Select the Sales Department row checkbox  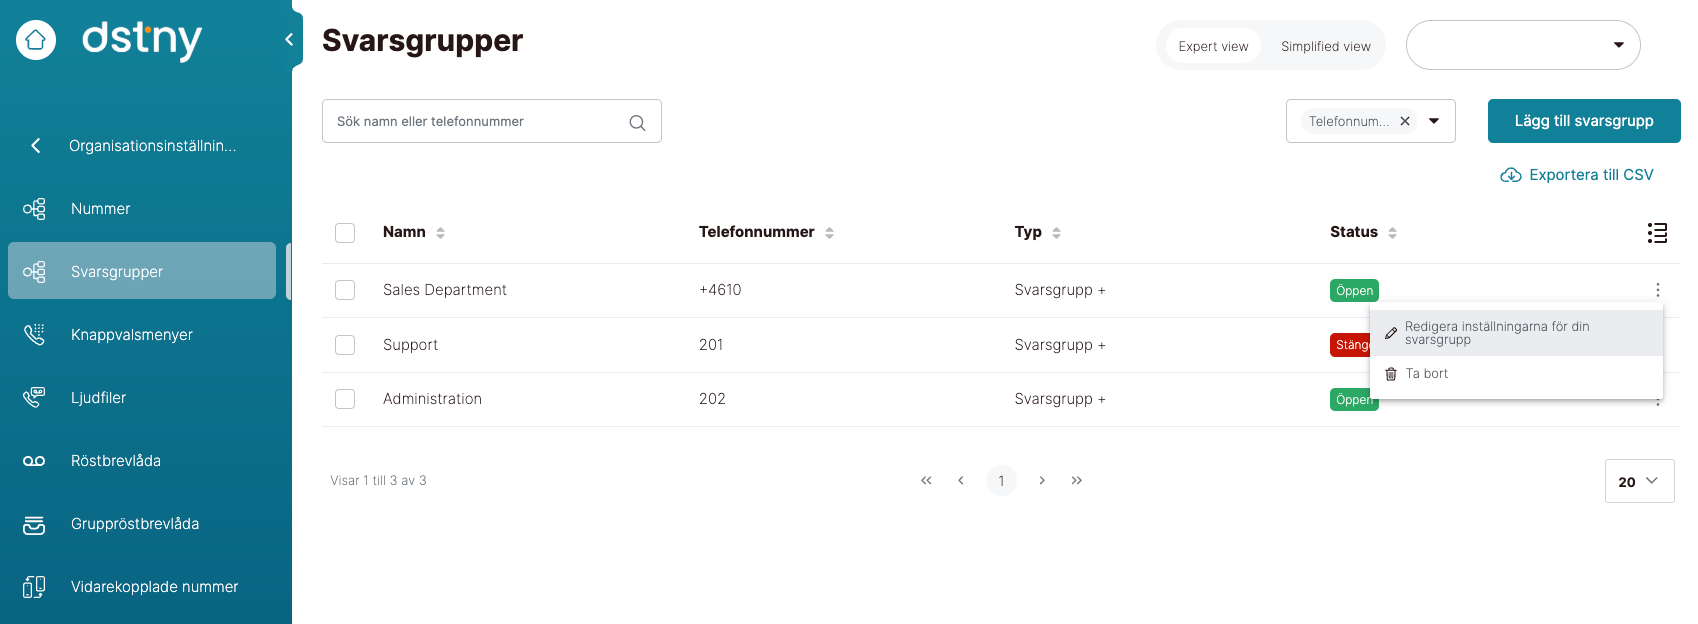click(x=345, y=290)
